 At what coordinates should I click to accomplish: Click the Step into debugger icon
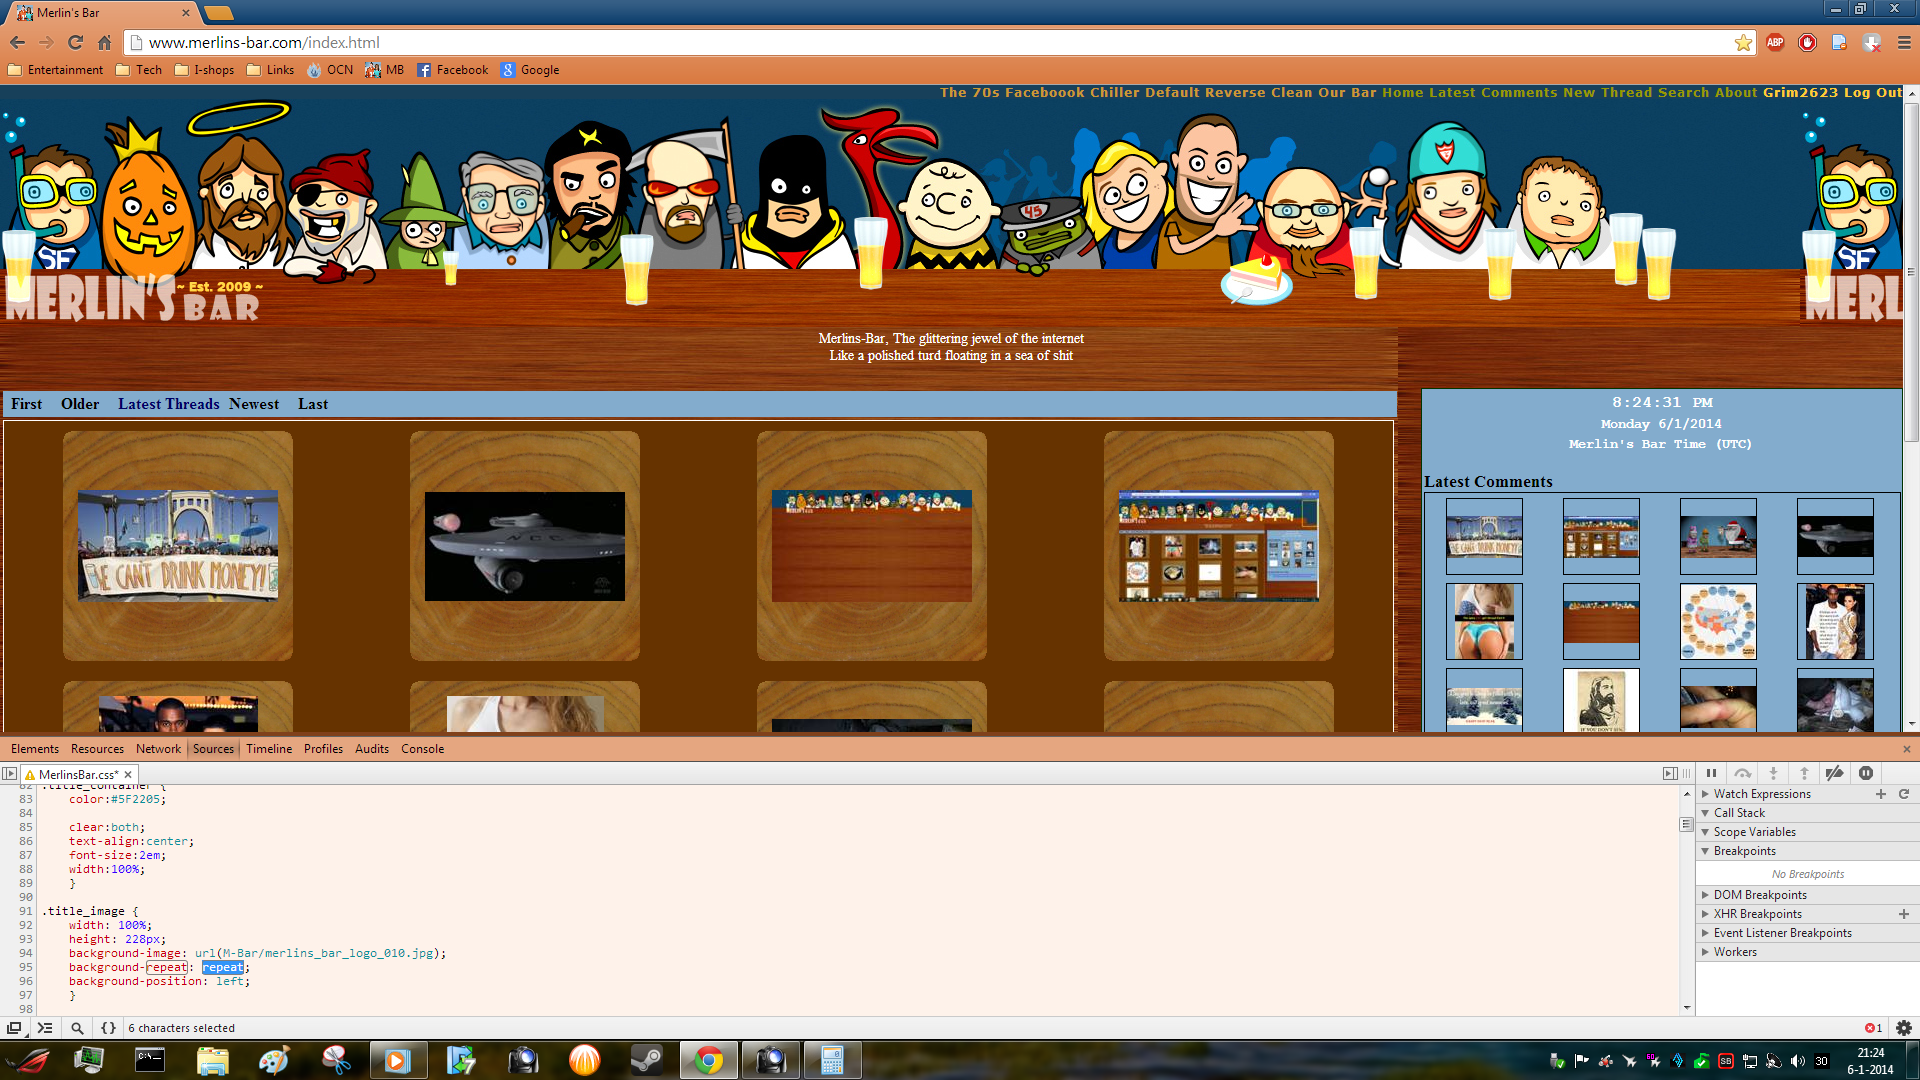point(1773,773)
